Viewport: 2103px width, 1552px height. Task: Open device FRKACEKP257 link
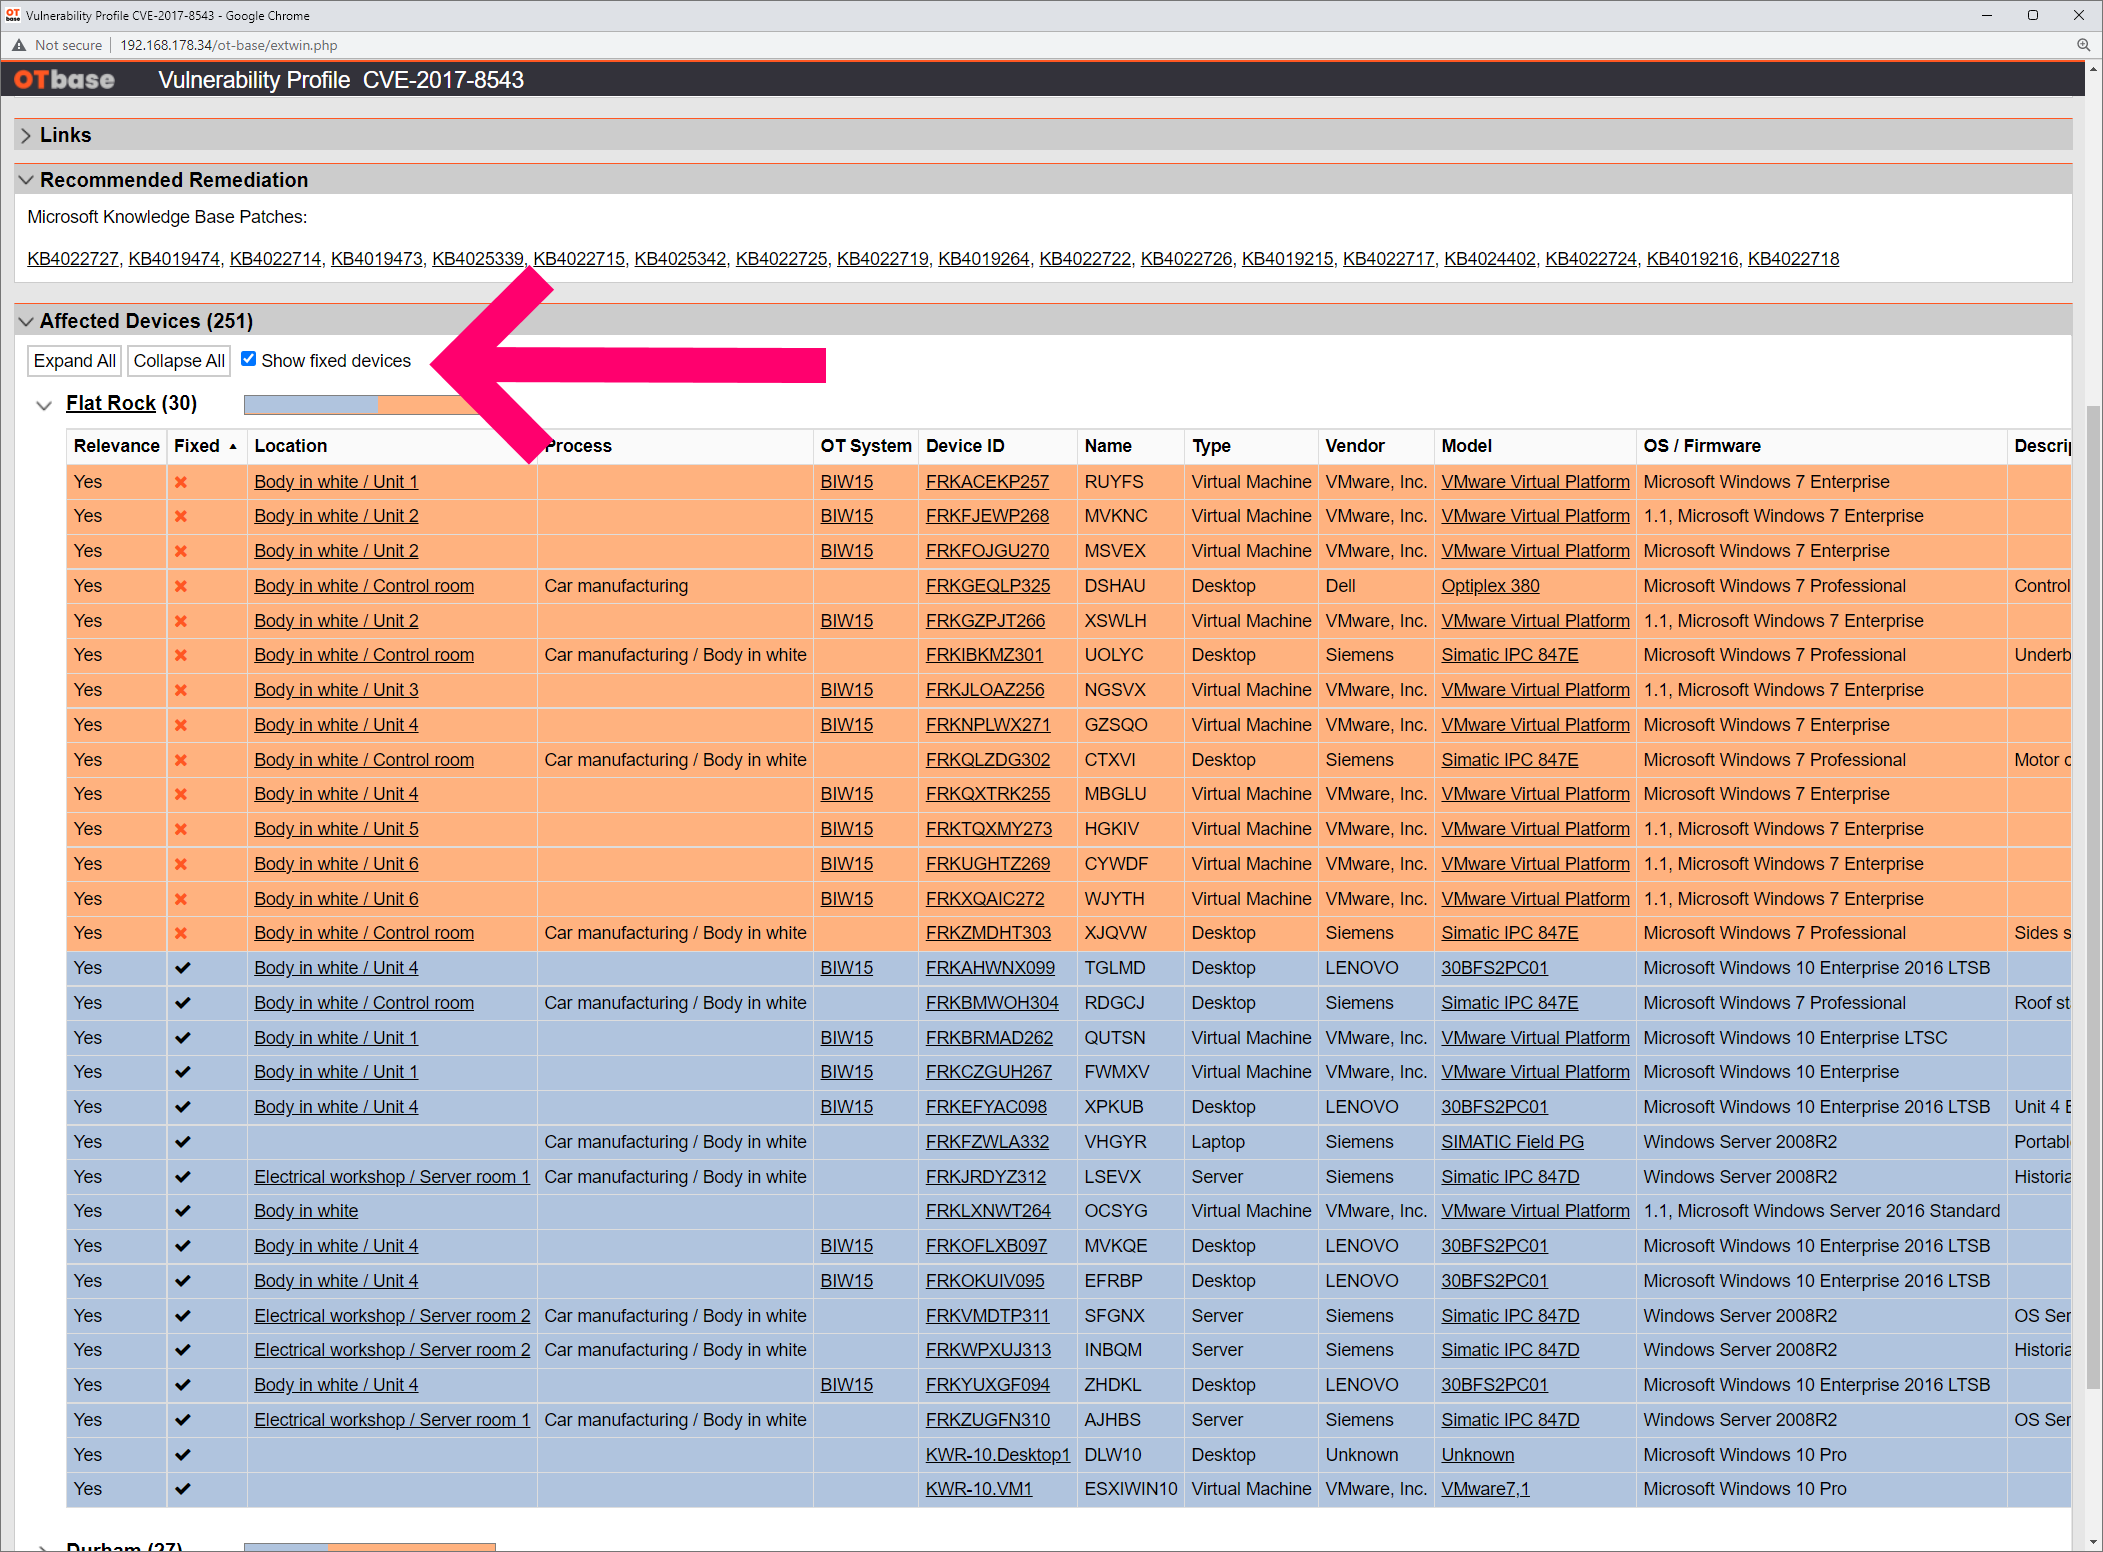tap(987, 482)
